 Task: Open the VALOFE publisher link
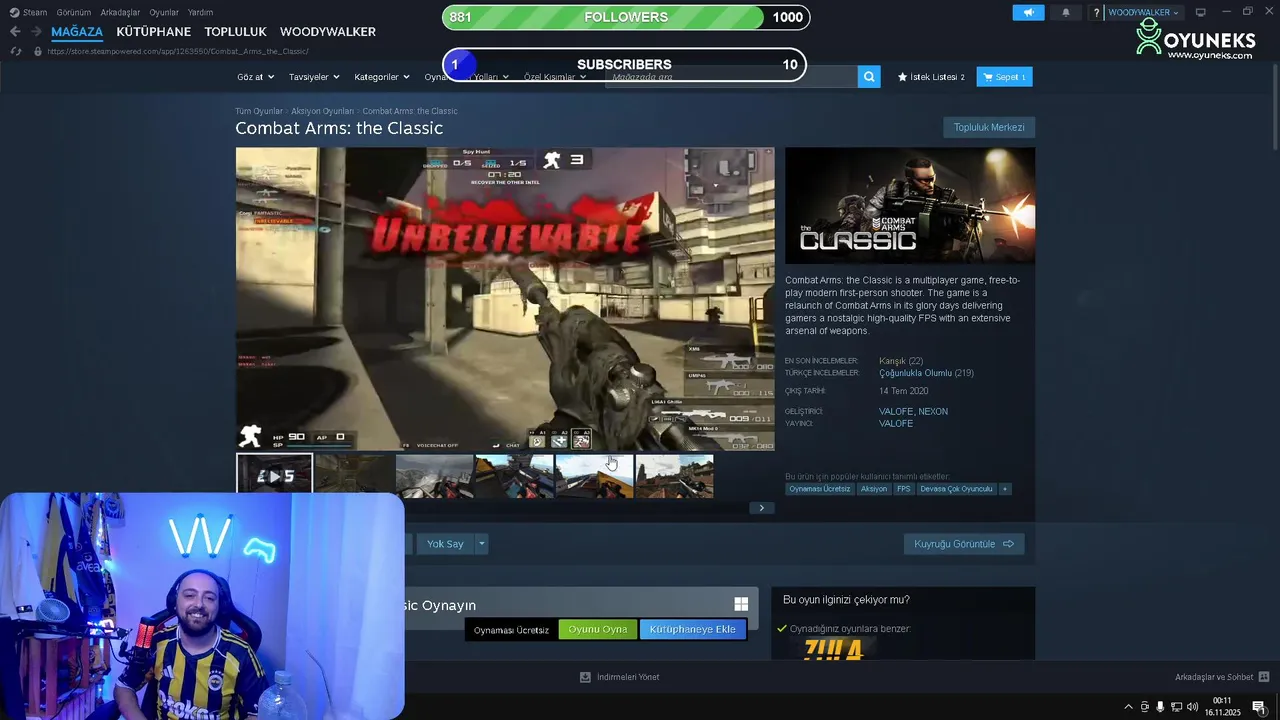pos(896,423)
